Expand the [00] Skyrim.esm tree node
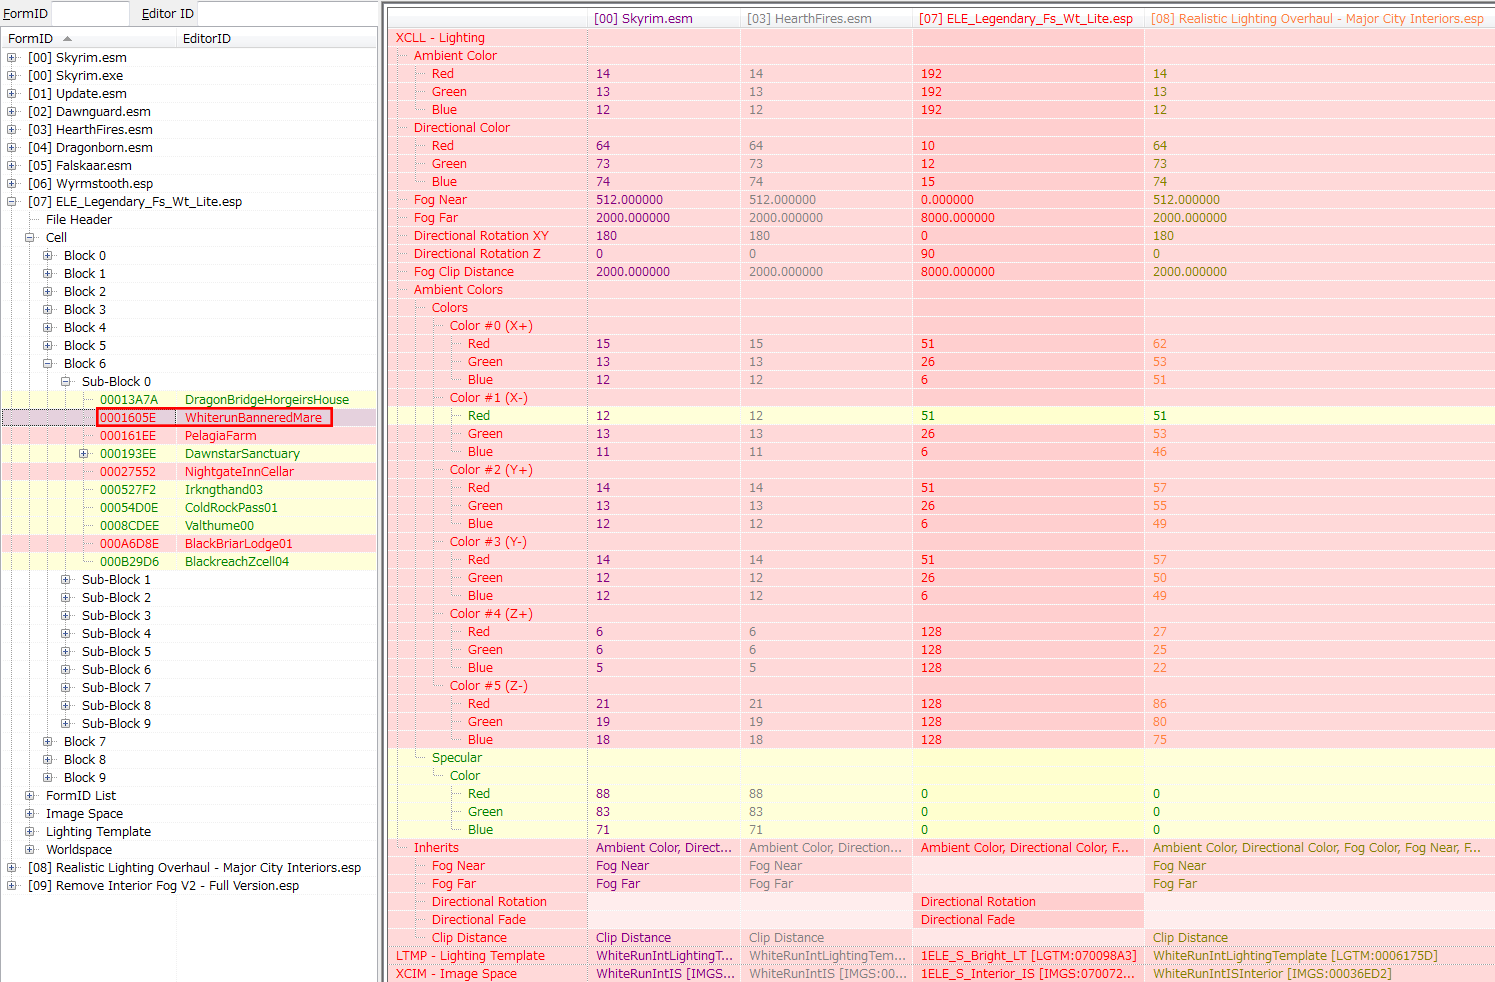The width and height of the screenshot is (1495, 982). 12,58
